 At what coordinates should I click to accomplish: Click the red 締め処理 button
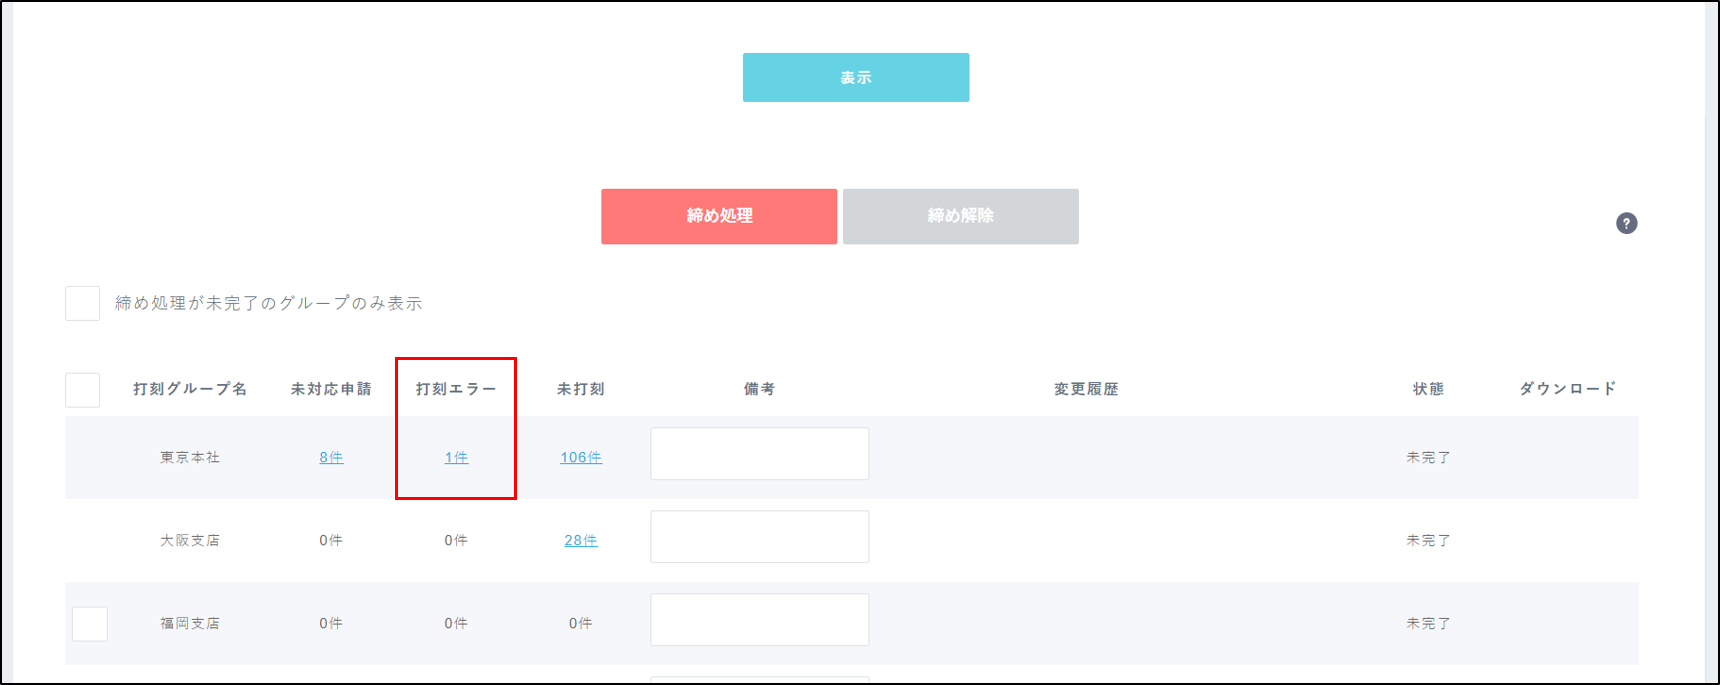pyautogui.click(x=718, y=216)
